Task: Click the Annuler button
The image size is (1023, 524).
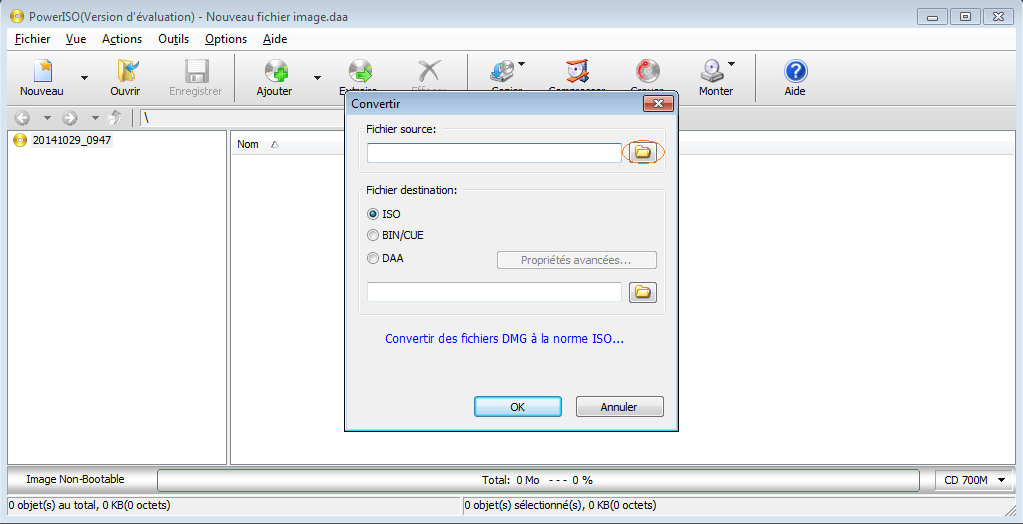Action: pyautogui.click(x=619, y=407)
